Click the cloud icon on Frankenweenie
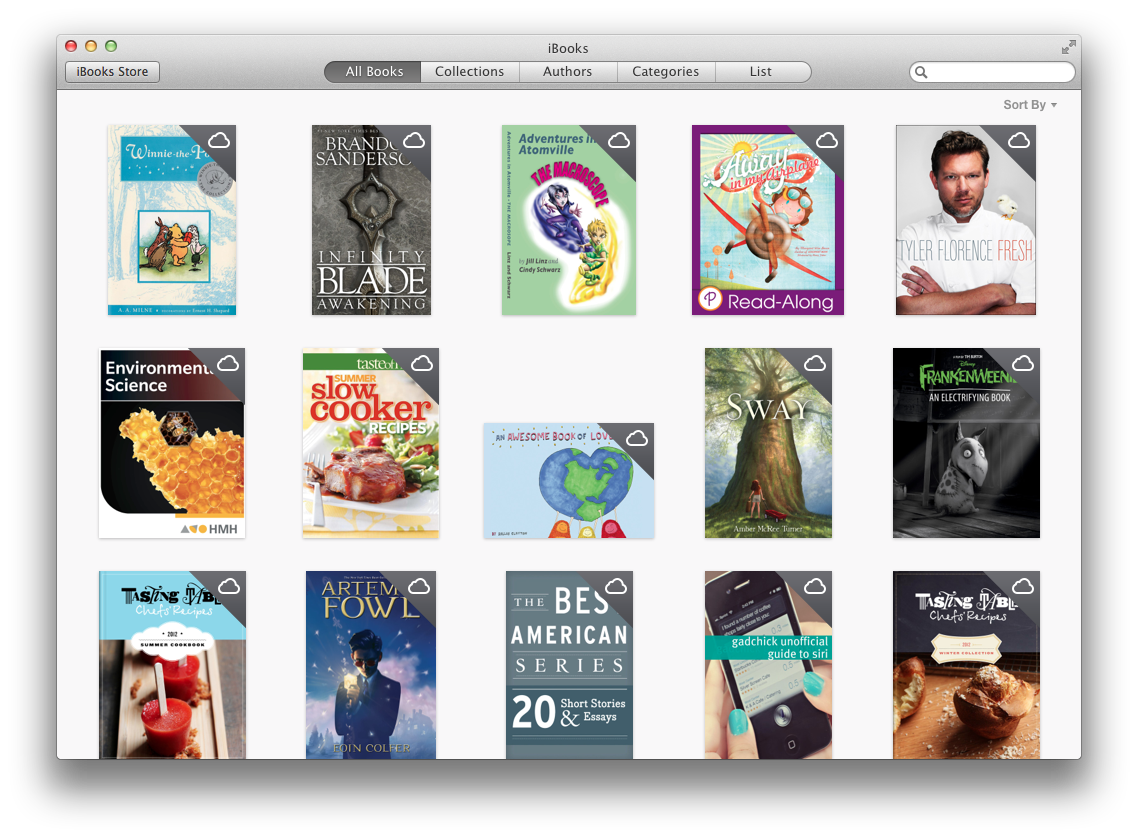This screenshot has width=1138, height=838. 1021,364
